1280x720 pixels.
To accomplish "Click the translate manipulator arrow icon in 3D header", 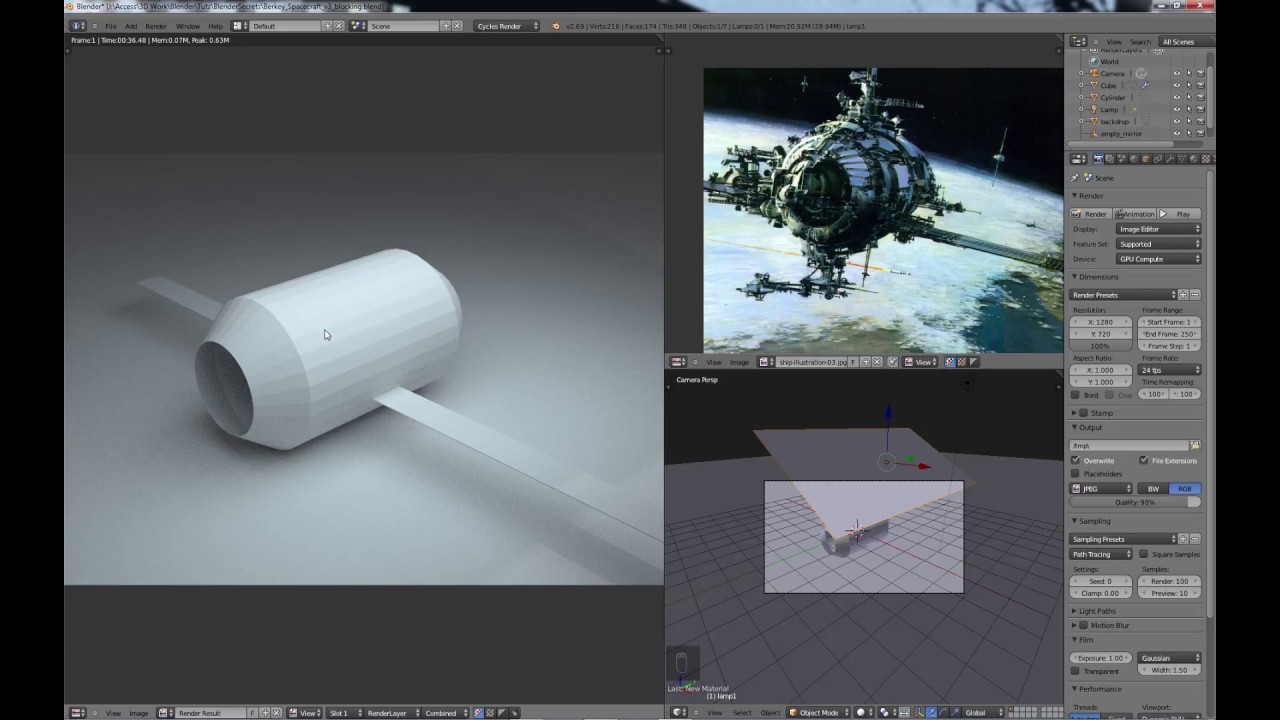I will point(931,712).
